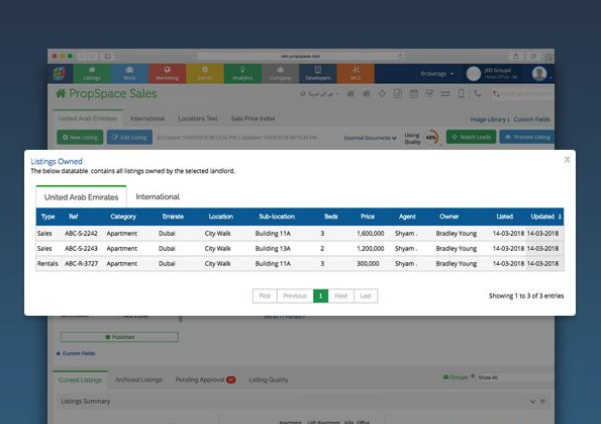Switch to International tab in dialog
This screenshot has height=424, width=601.
pyautogui.click(x=158, y=197)
